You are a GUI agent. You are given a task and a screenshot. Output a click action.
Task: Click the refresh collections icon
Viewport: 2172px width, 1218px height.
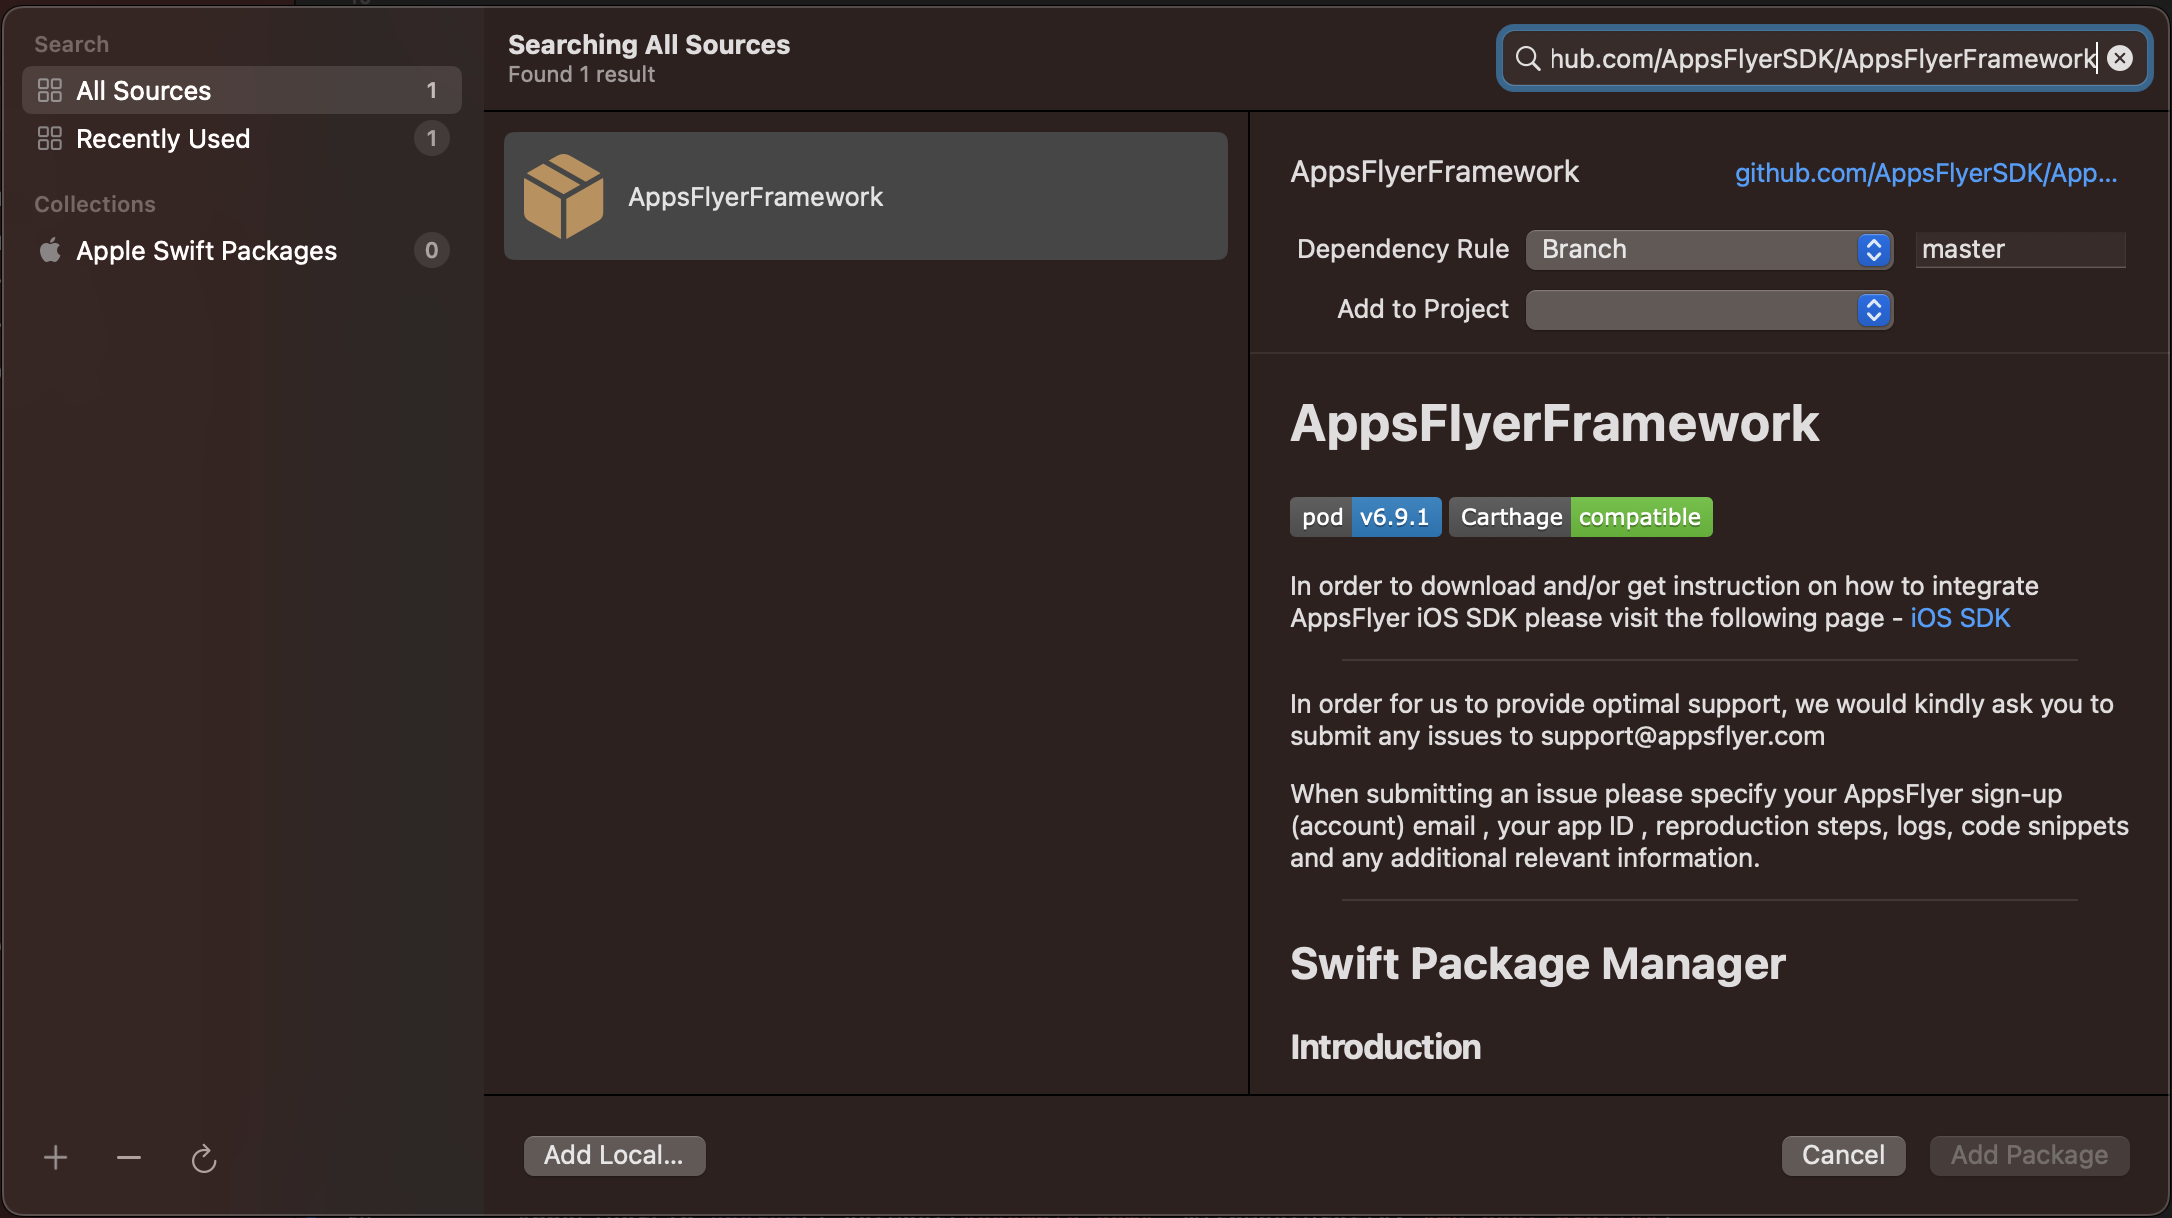click(204, 1158)
